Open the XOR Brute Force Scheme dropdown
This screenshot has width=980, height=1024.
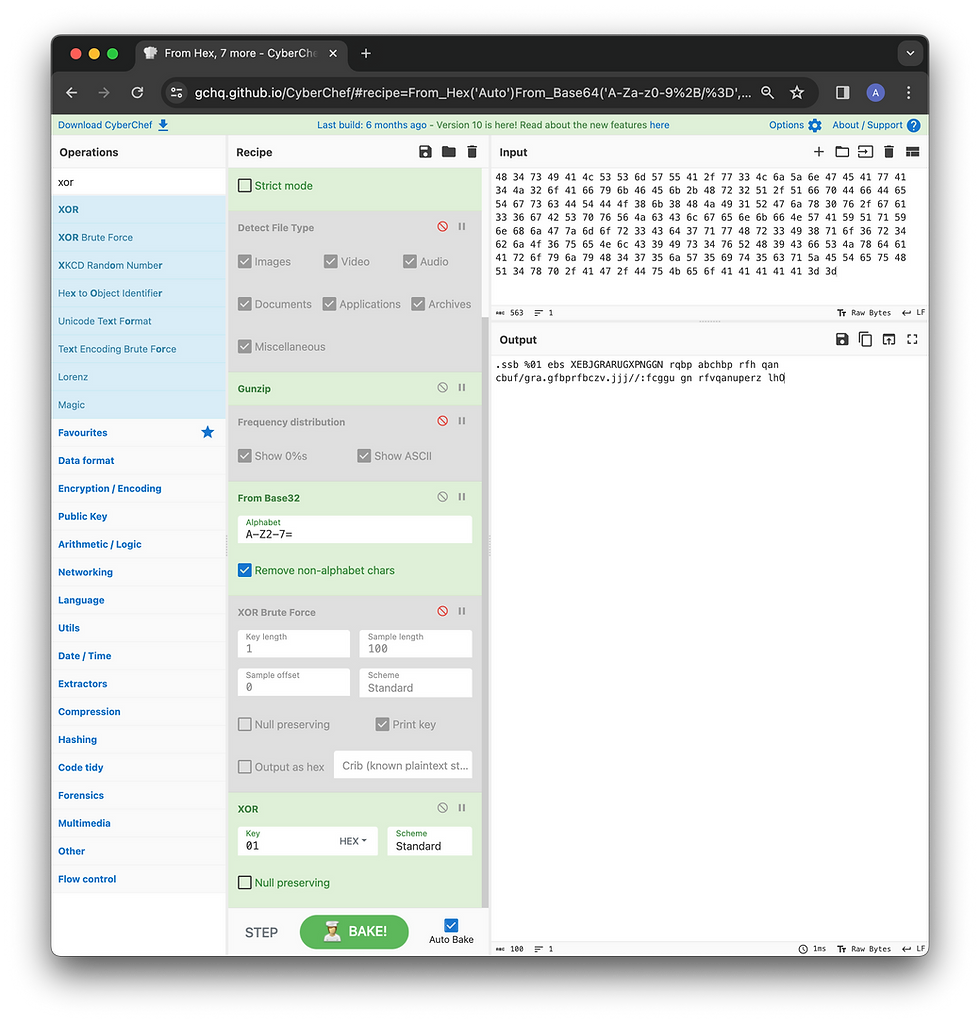point(415,682)
